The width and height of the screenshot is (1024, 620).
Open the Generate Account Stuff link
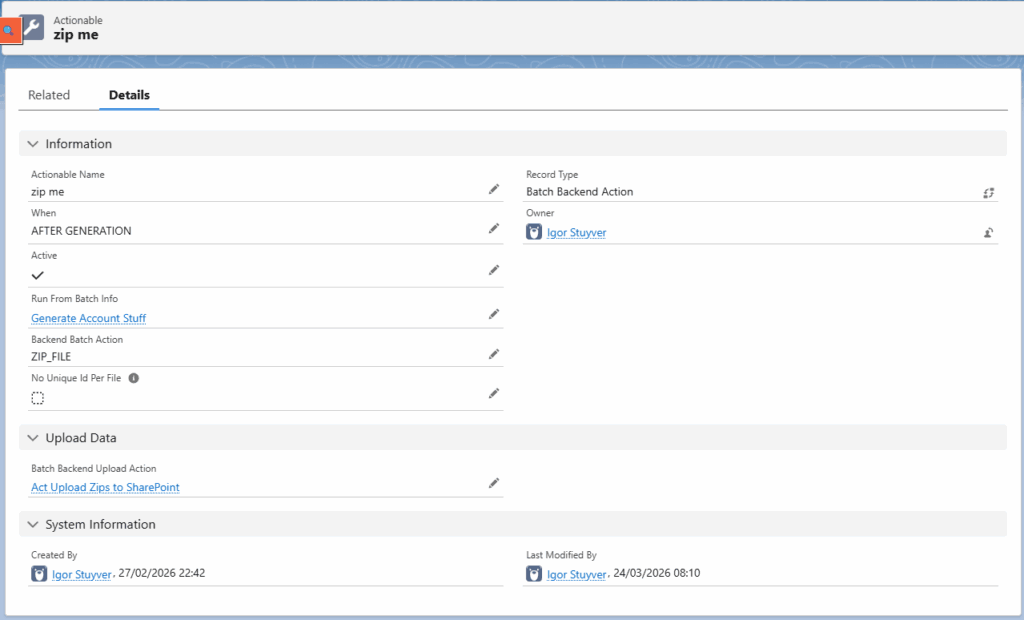click(x=89, y=318)
